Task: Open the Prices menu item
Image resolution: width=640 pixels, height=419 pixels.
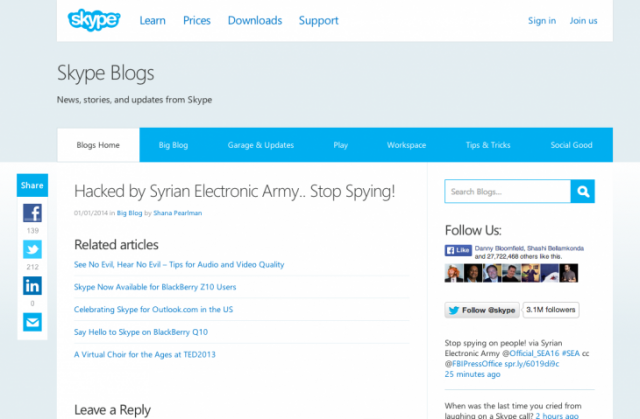Action: pos(196,20)
